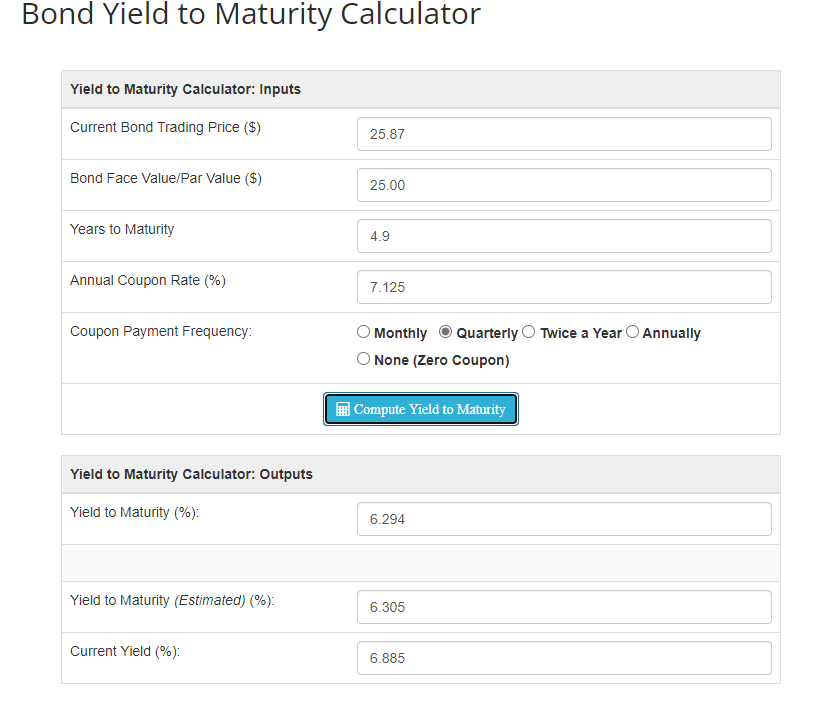This screenshot has height=707, width=821.
Task: Focus the Current Yield output field
Action: 564,658
